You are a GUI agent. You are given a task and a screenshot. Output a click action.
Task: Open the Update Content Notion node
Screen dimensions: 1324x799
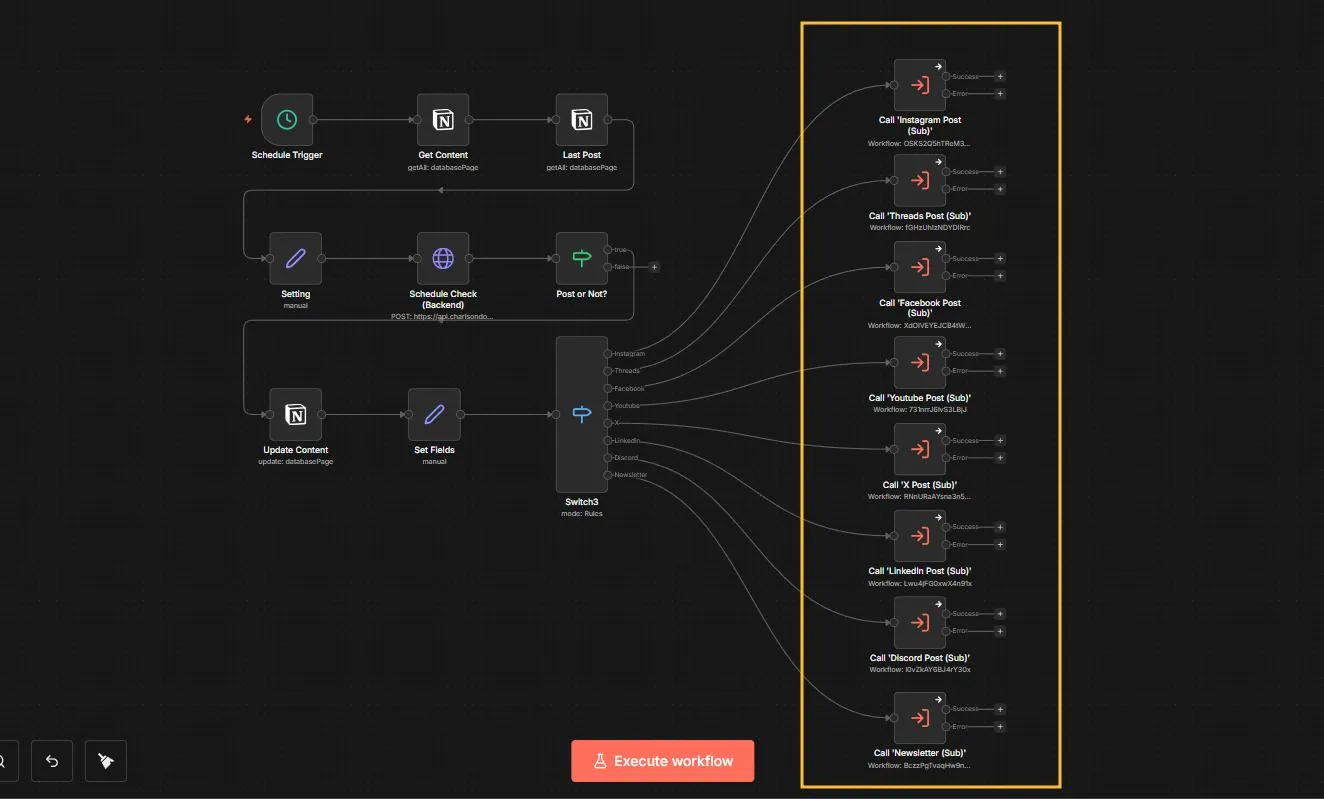coord(295,414)
